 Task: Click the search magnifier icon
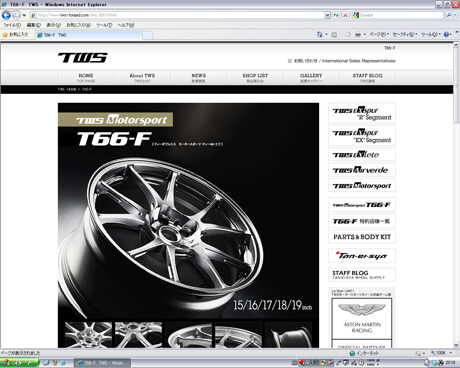[449, 15]
